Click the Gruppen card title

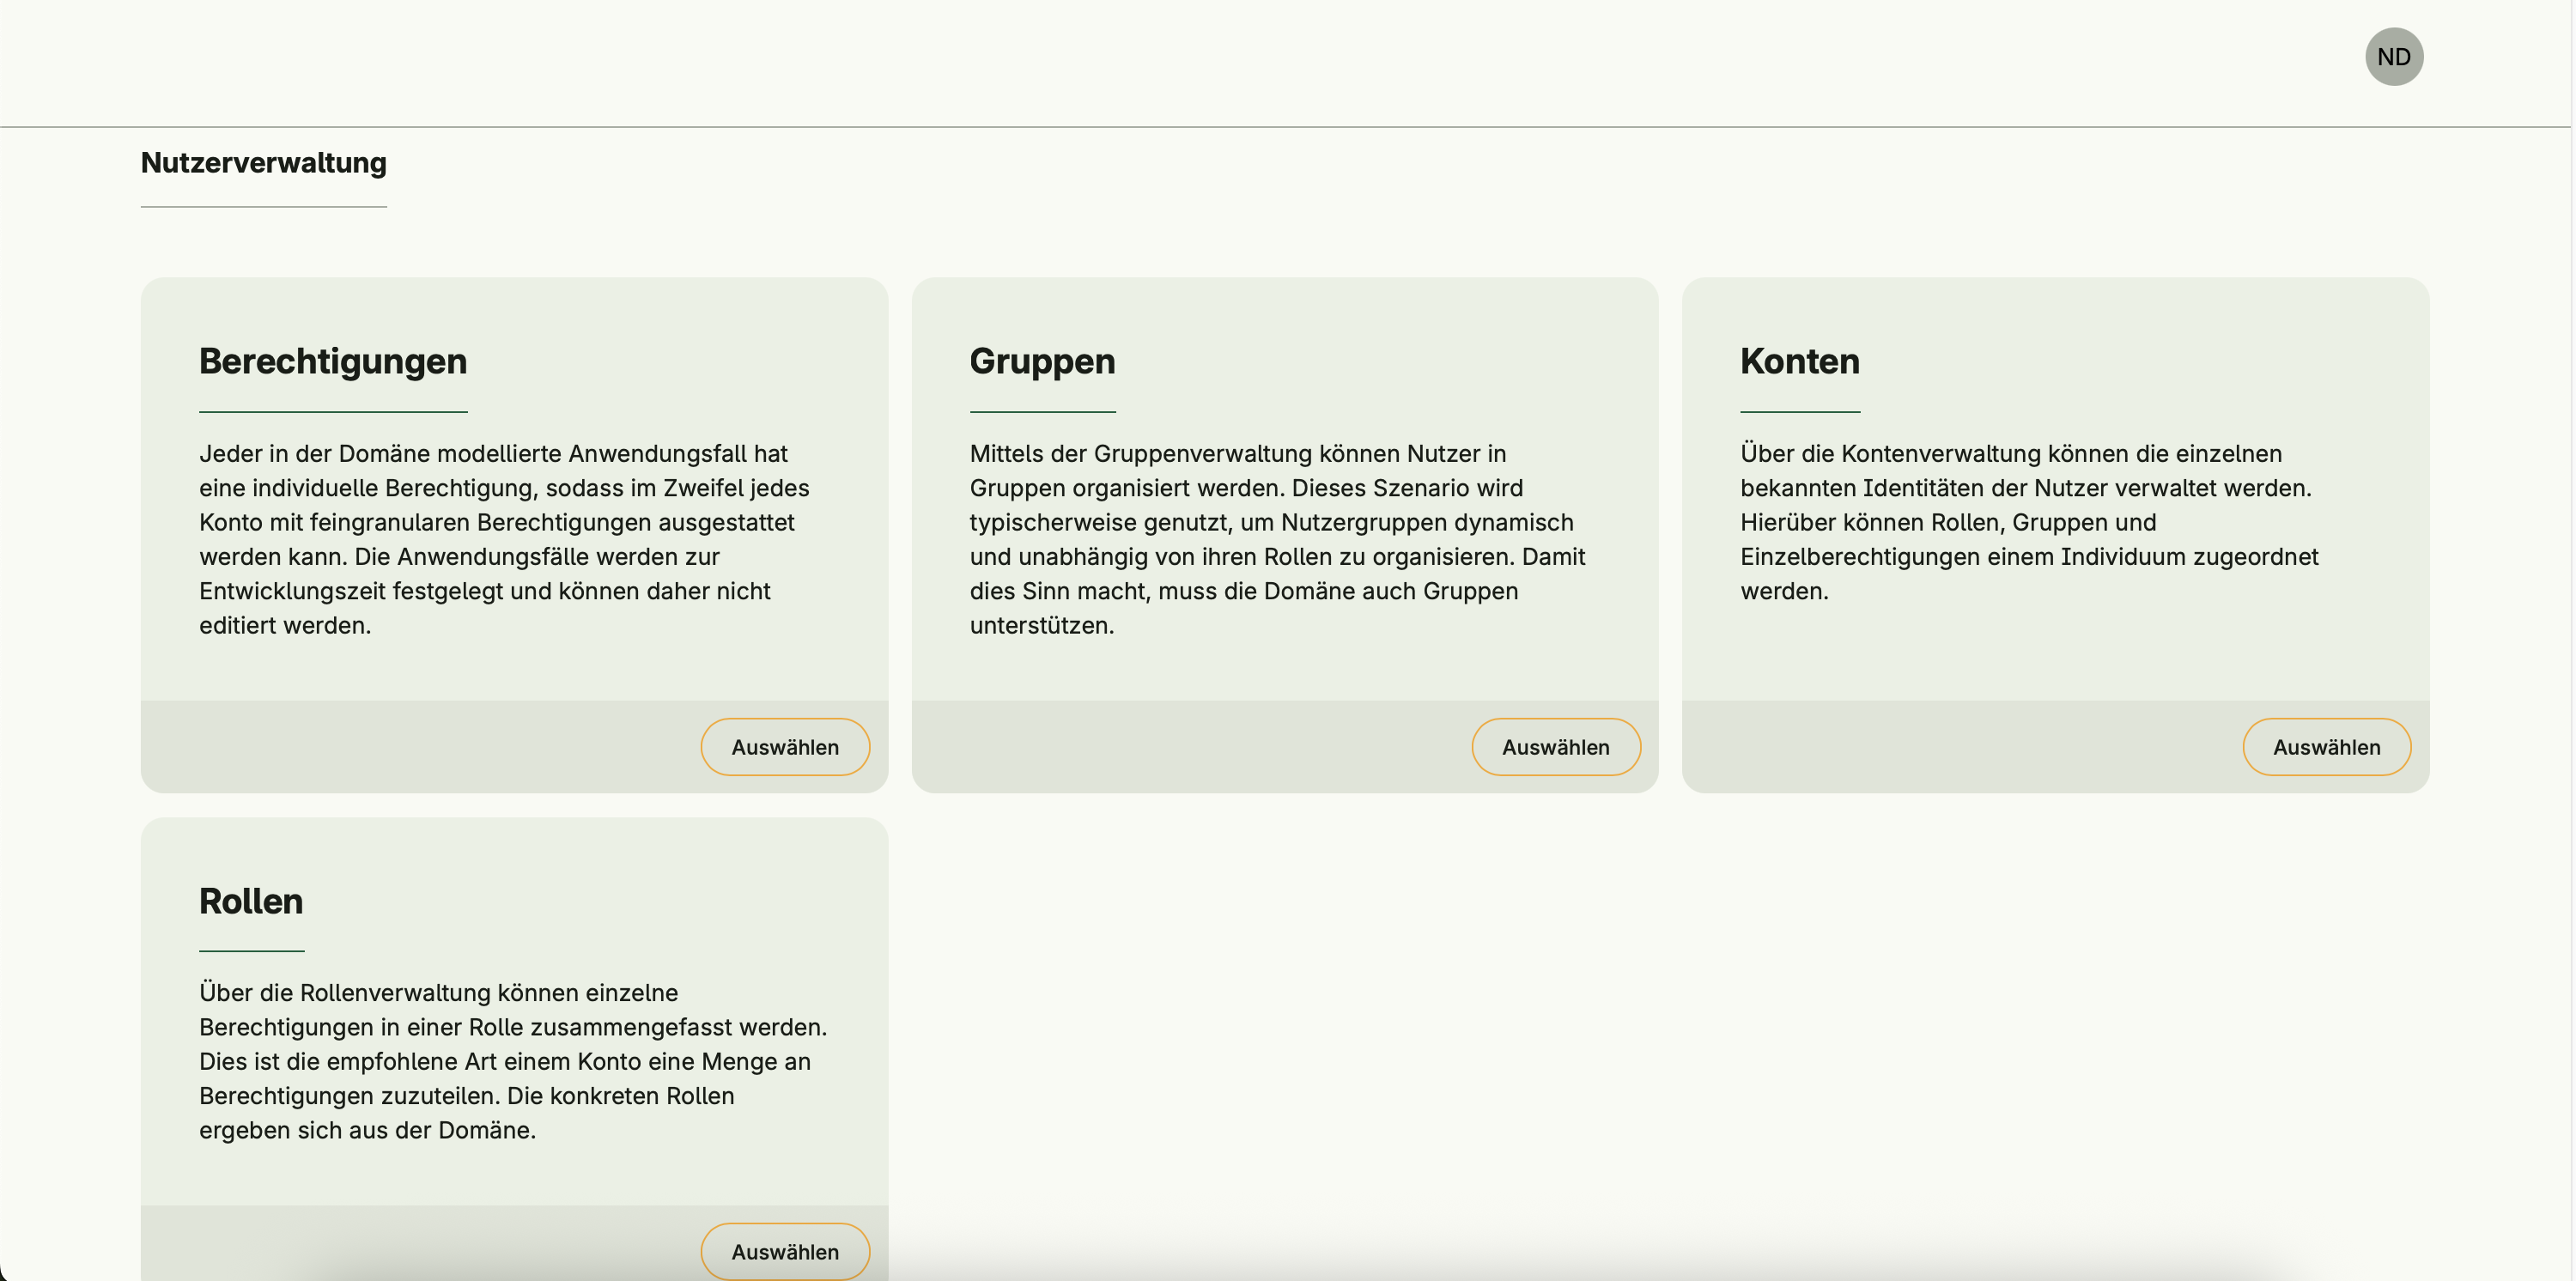[x=1042, y=361]
